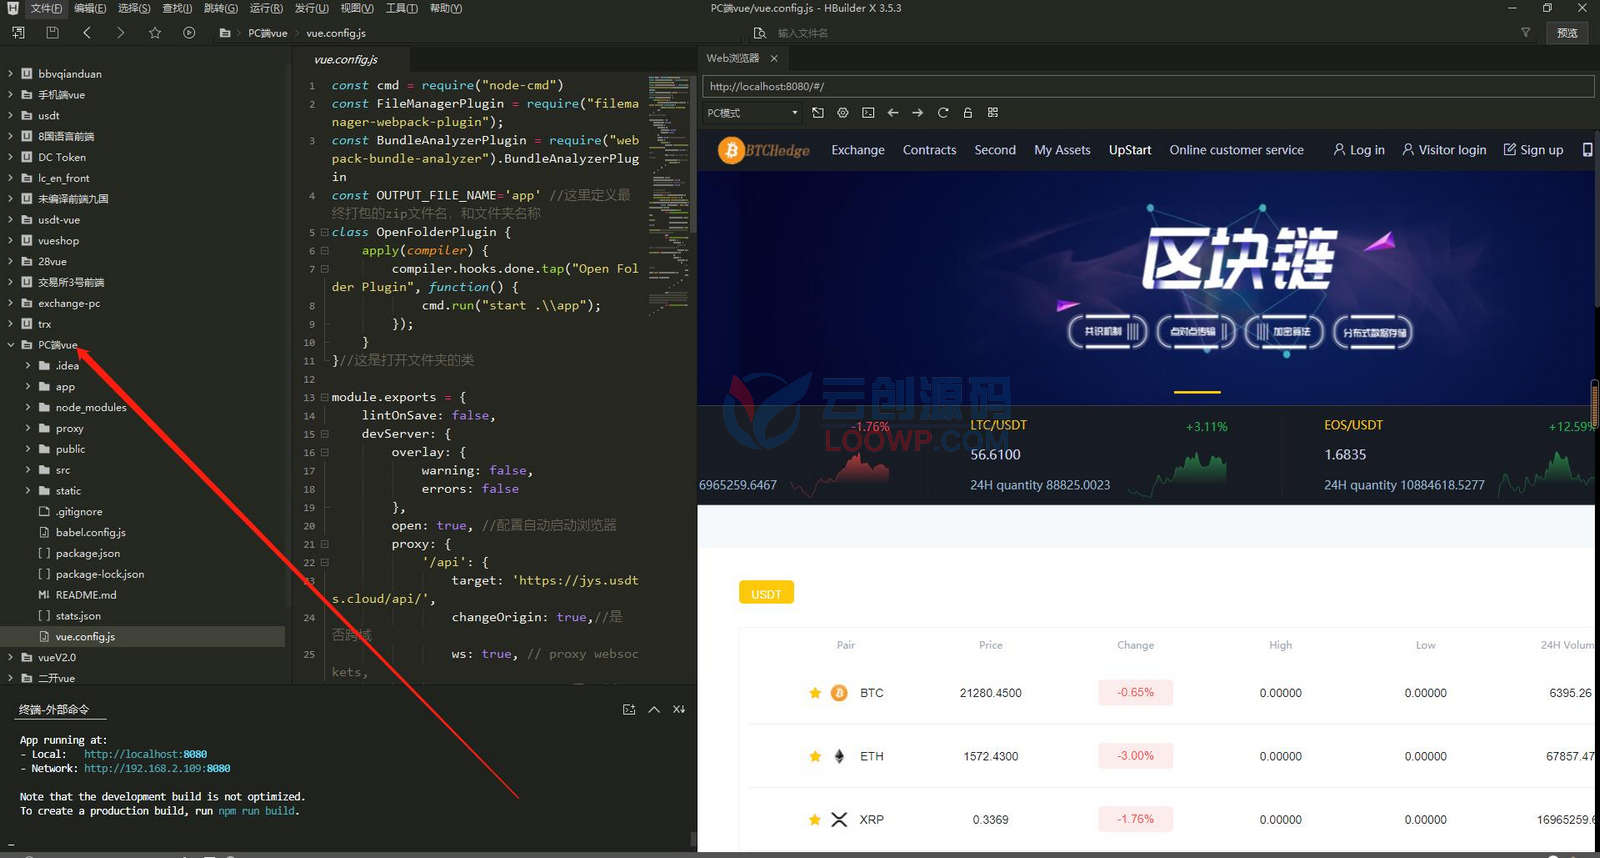Click the PC端vue breadcrumb segment

point(268,33)
